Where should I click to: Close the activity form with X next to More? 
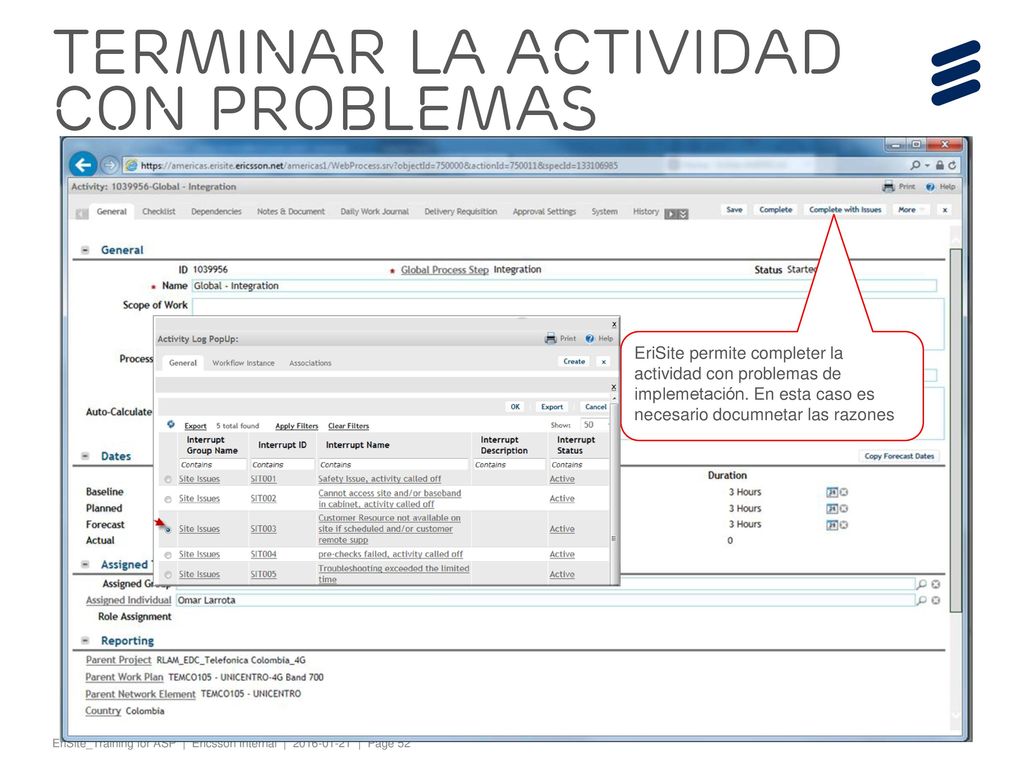coord(945,210)
